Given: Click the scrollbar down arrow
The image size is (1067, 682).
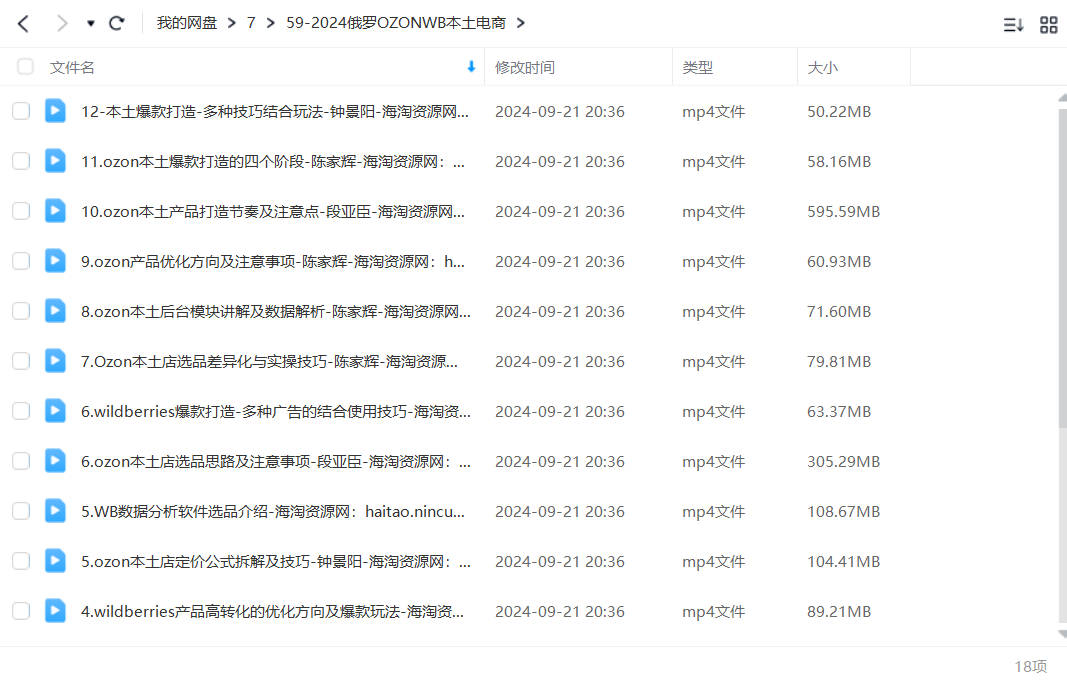Looking at the screenshot, I should pos(1063,634).
